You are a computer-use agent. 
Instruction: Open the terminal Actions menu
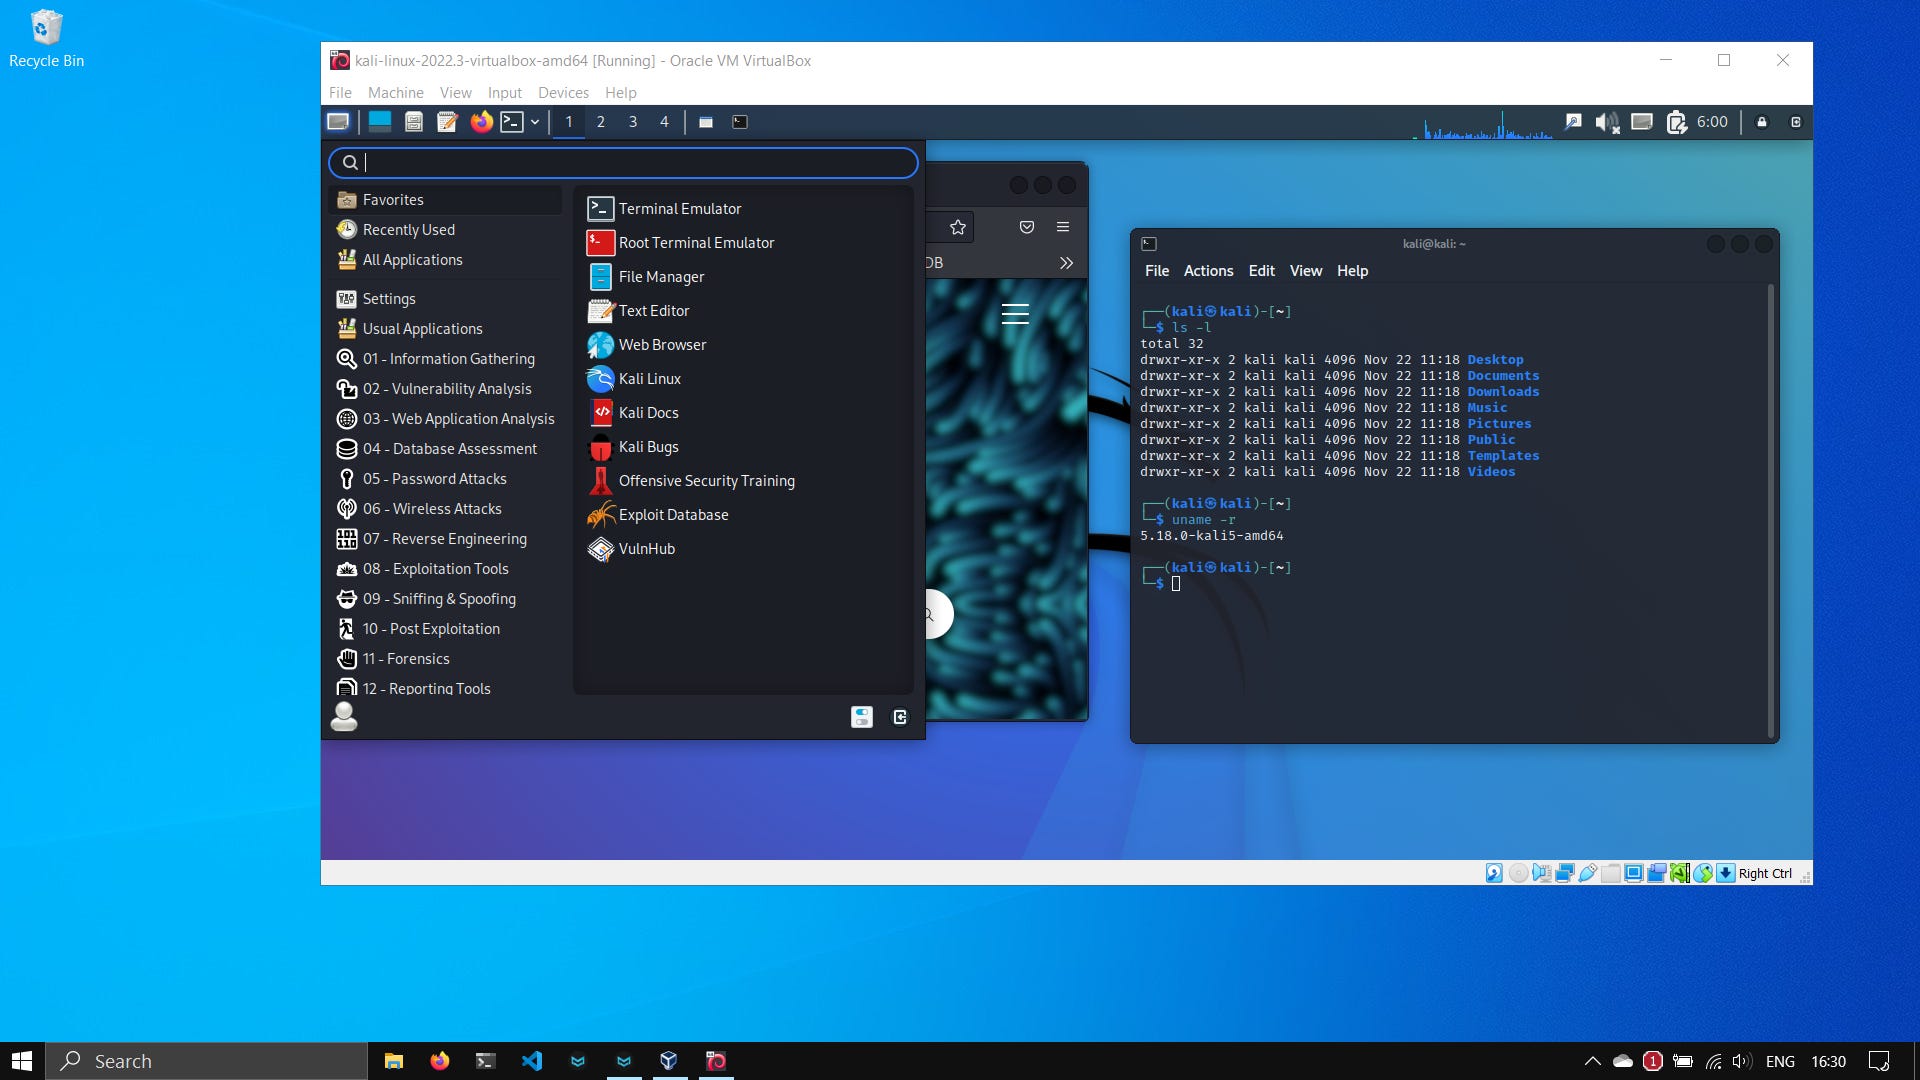1208,271
